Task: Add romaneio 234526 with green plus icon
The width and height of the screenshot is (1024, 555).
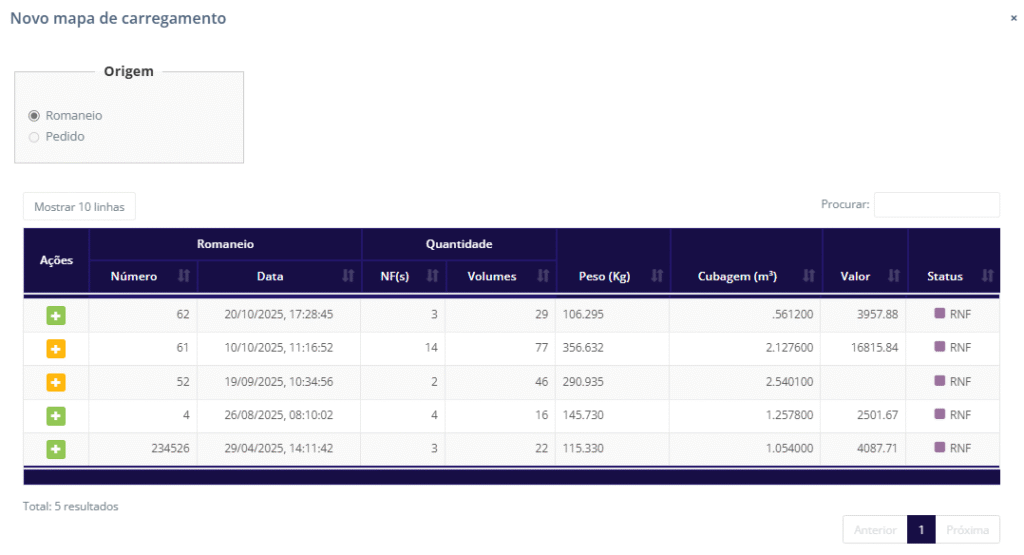Action: tap(56, 449)
